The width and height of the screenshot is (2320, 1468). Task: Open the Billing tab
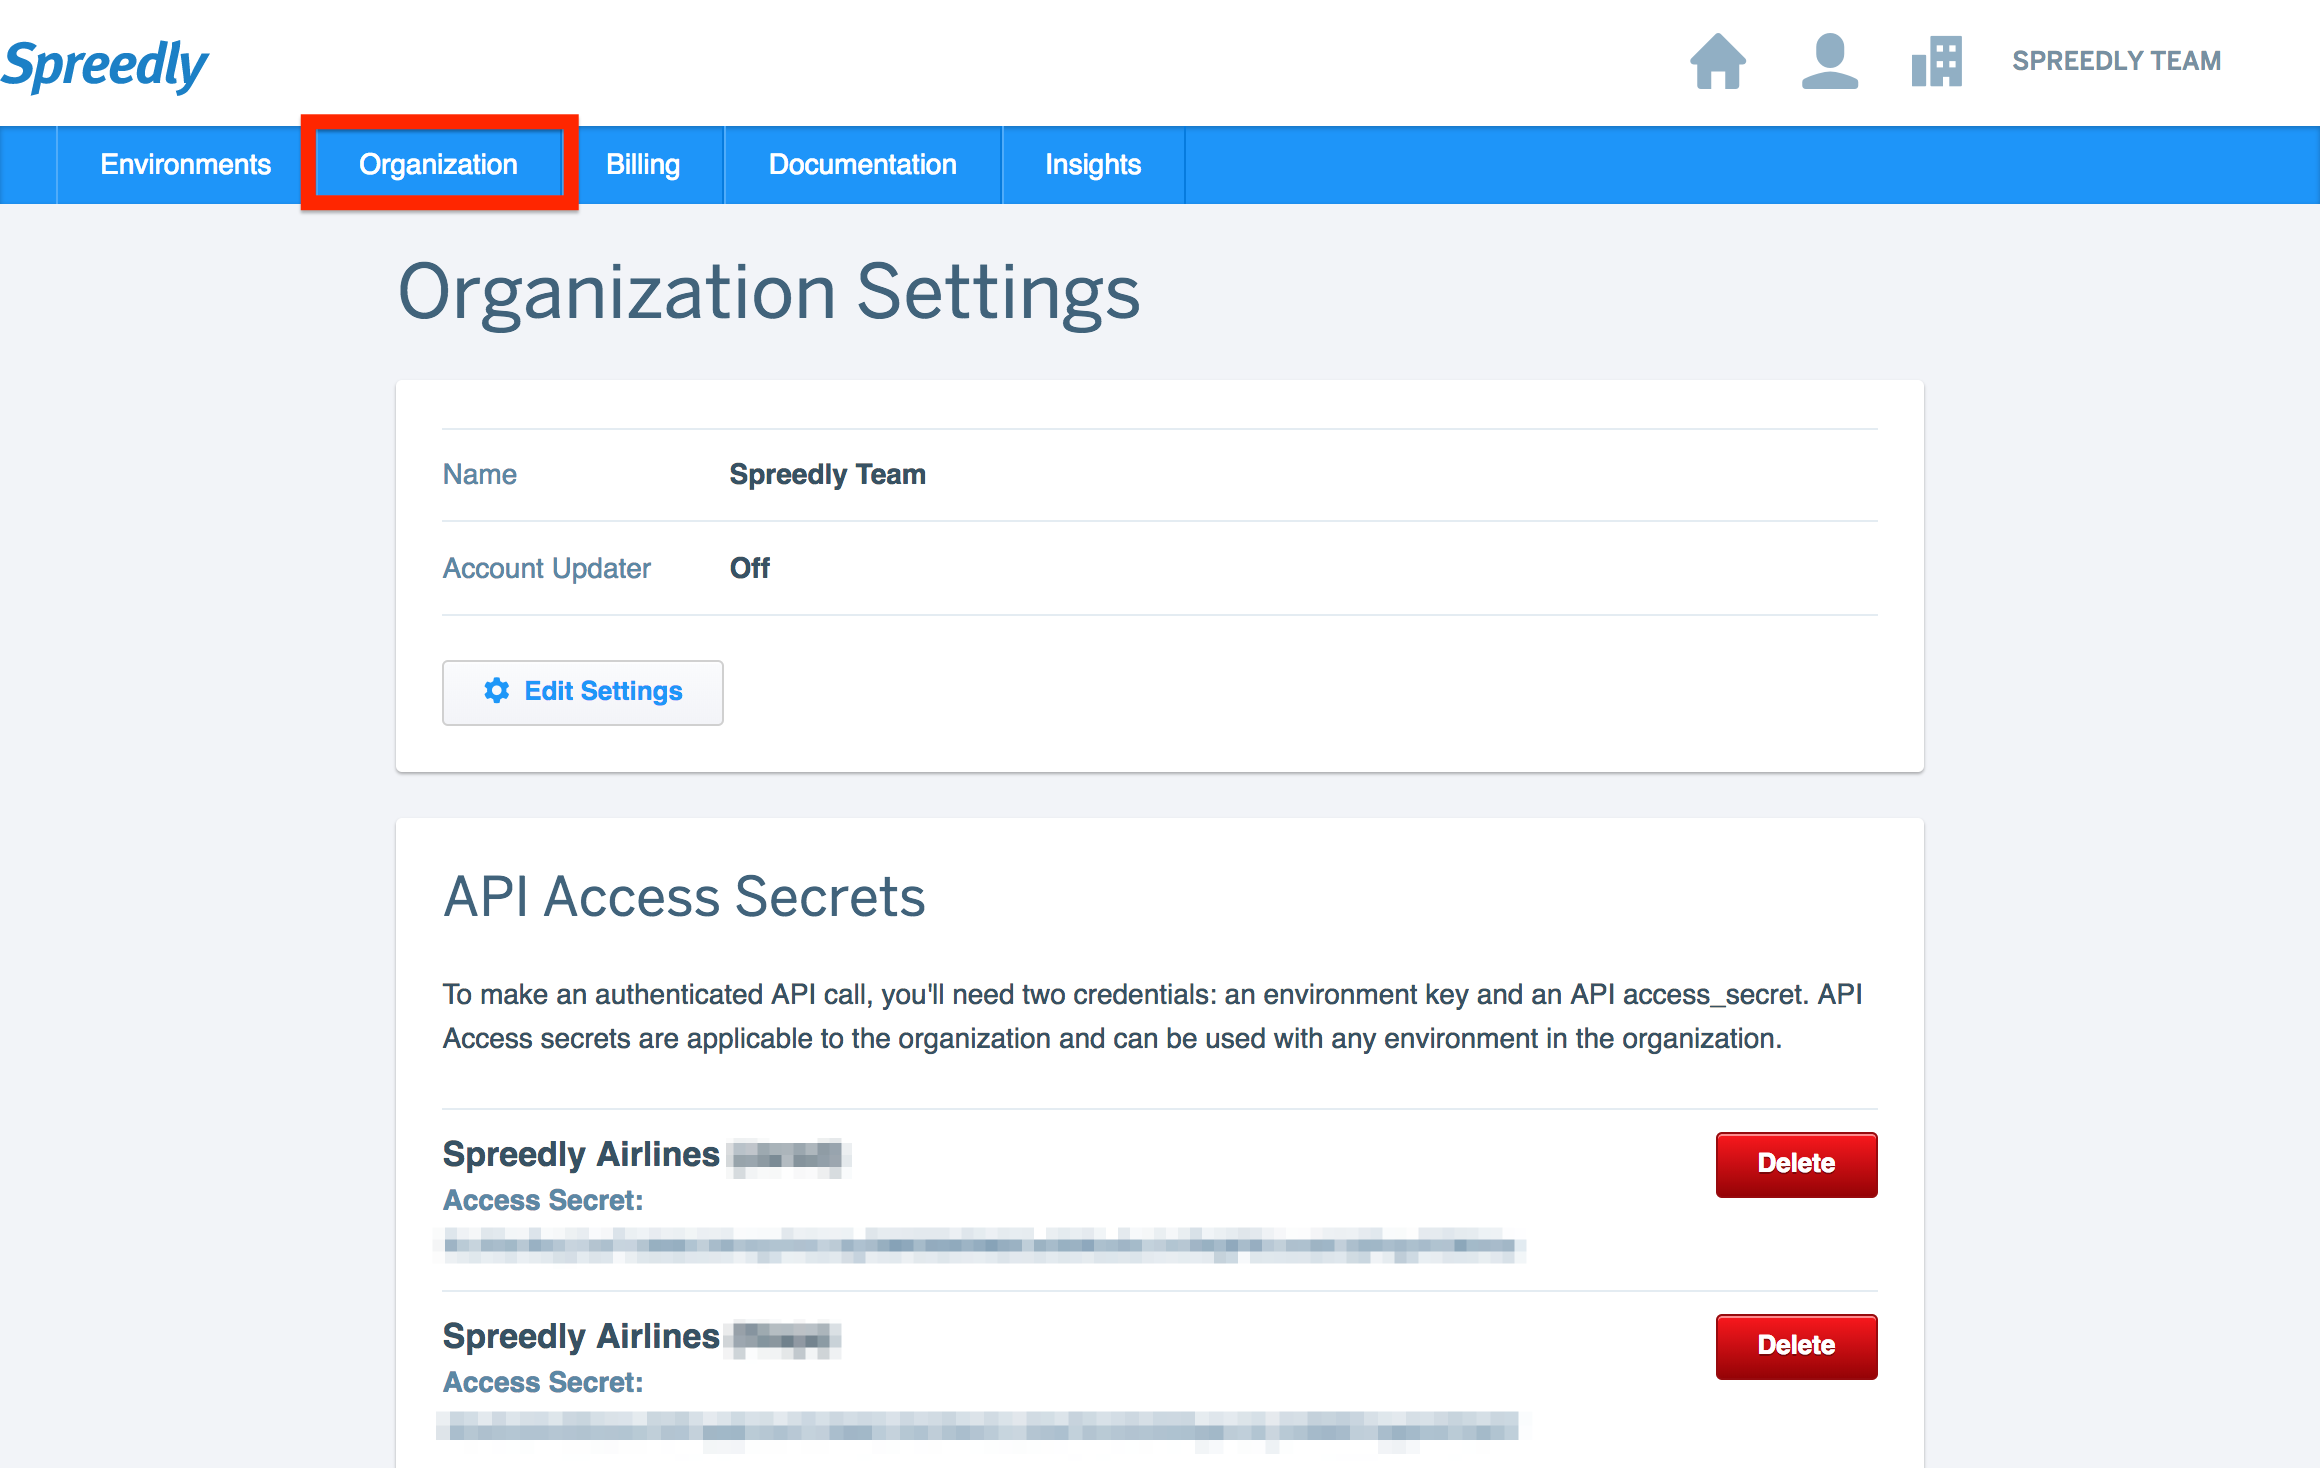(643, 164)
